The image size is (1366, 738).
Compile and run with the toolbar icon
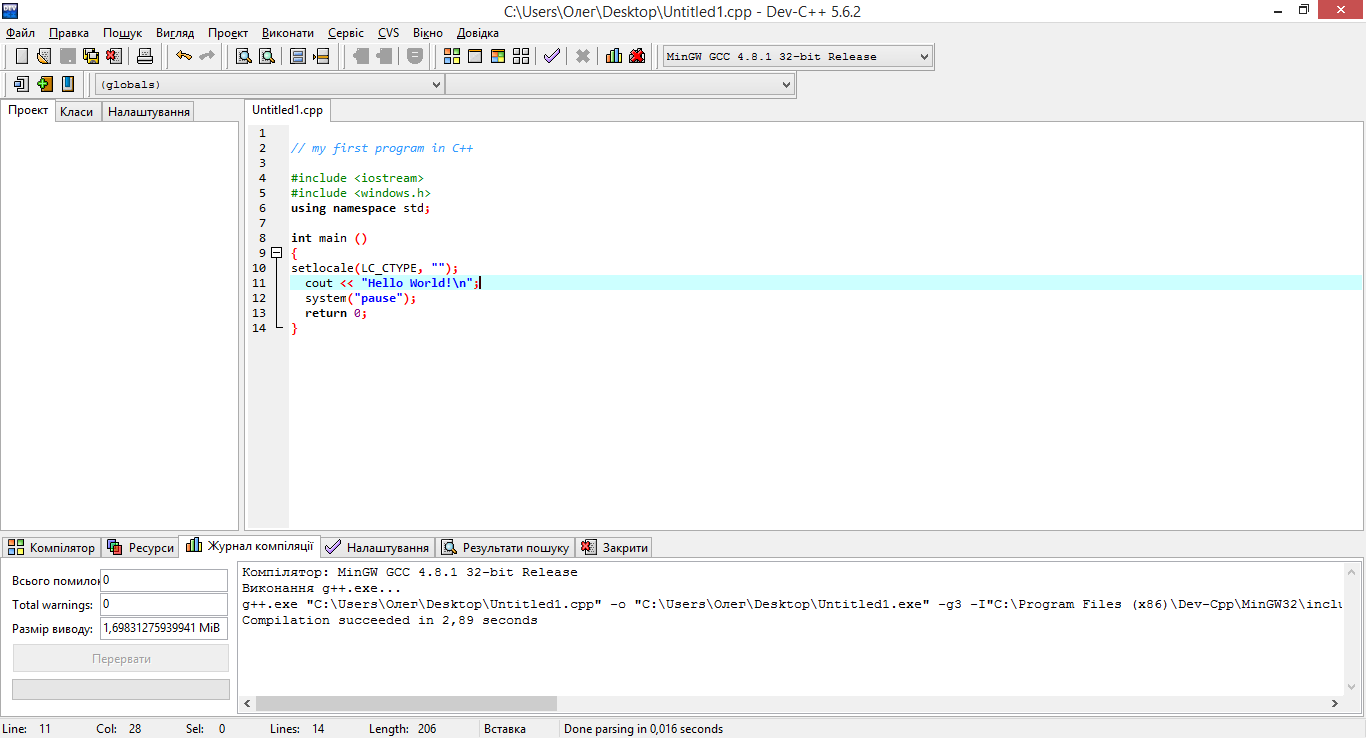pyautogui.click(x=498, y=56)
